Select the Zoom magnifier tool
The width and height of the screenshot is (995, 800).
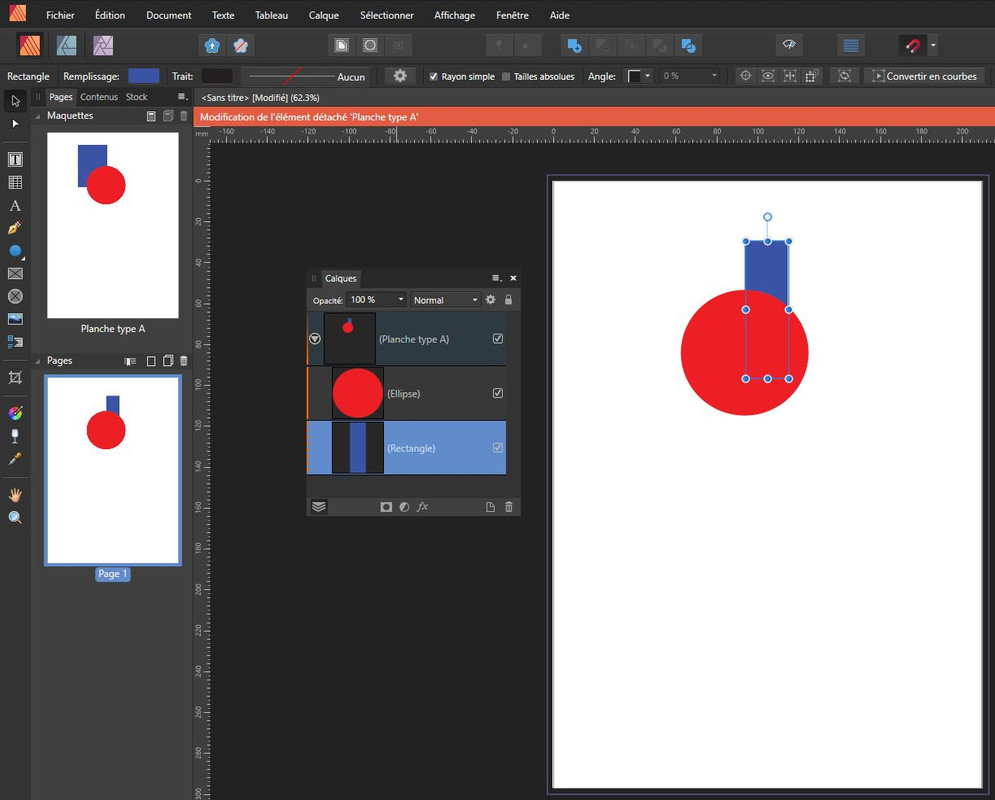(x=15, y=518)
